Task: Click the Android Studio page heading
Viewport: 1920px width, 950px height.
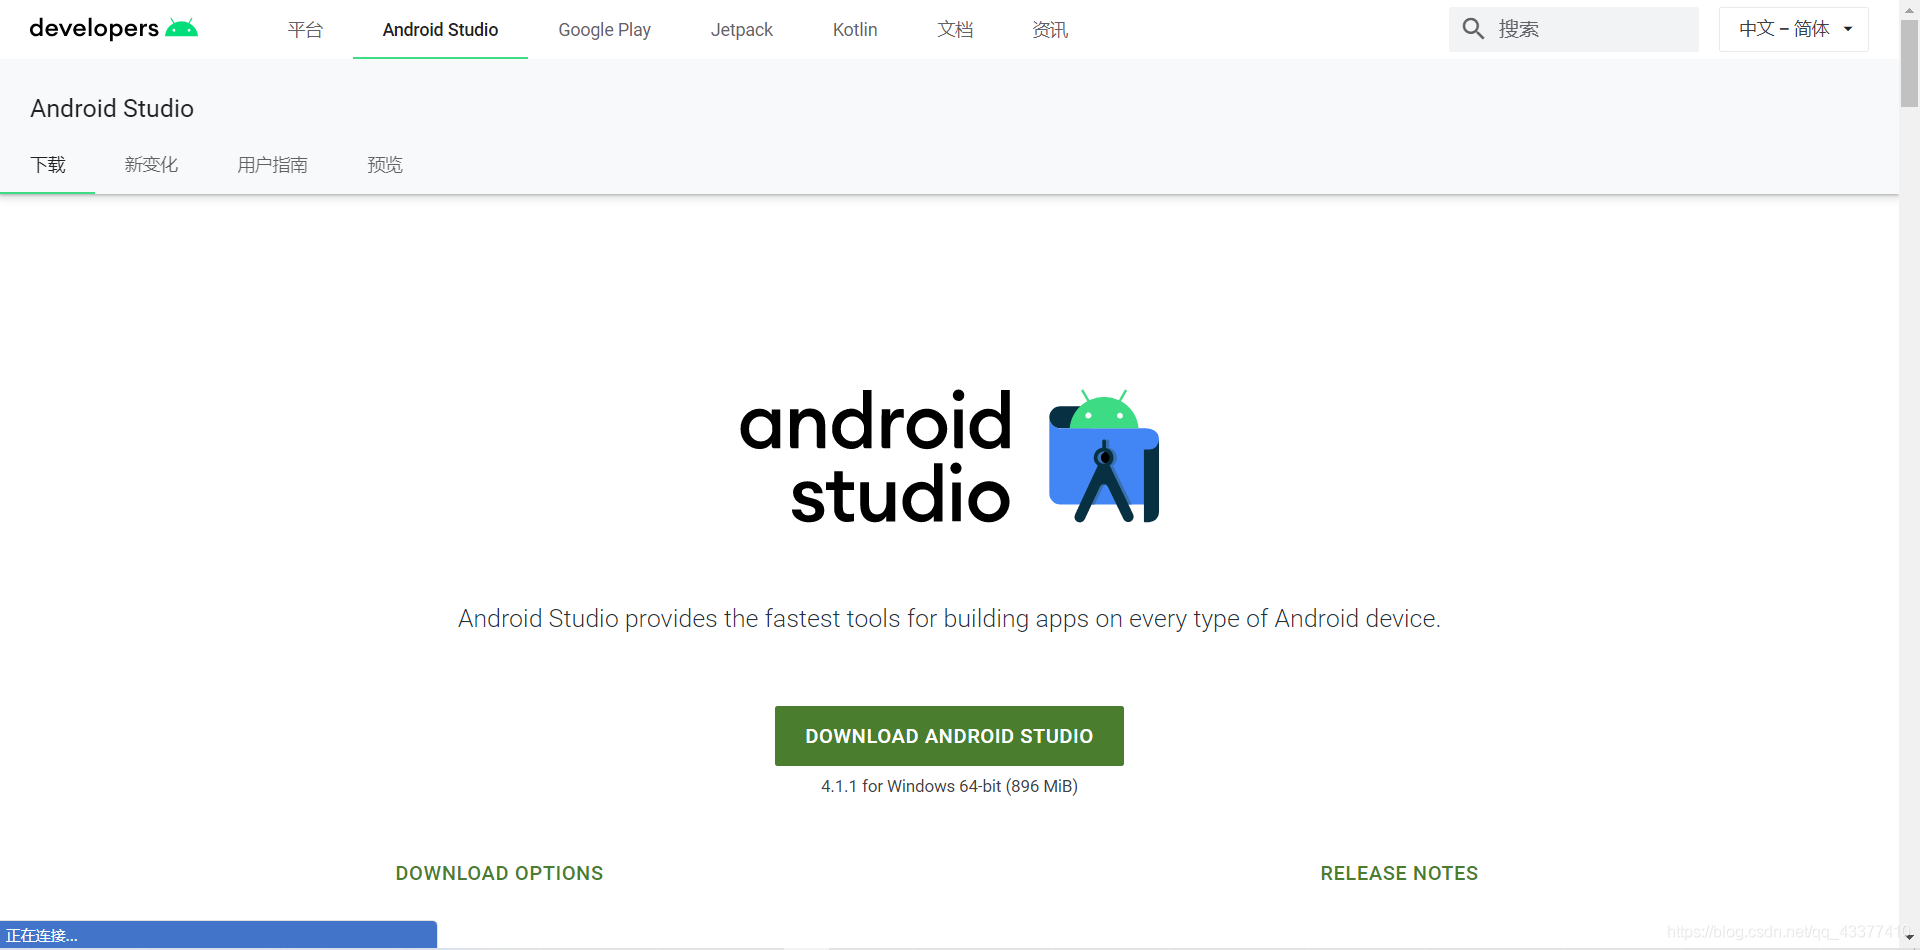Action: click(x=112, y=108)
